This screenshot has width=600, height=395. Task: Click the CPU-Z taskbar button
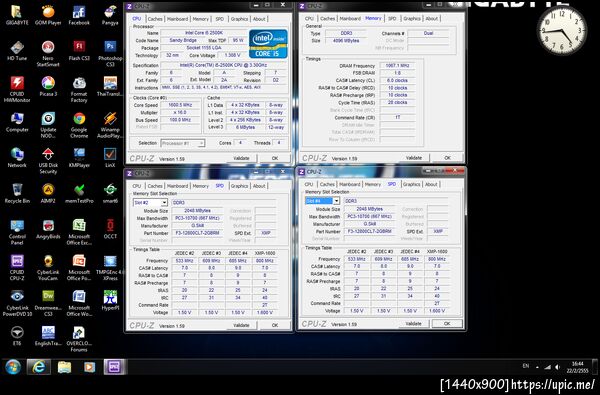click(x=114, y=367)
